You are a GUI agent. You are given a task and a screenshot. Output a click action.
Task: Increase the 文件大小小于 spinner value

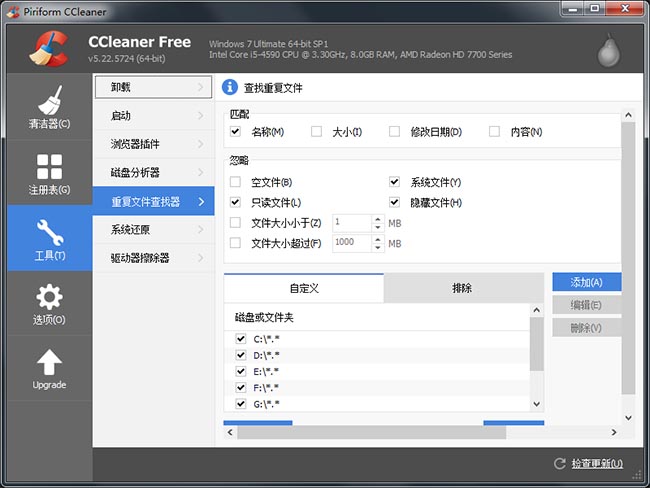[x=377, y=219]
